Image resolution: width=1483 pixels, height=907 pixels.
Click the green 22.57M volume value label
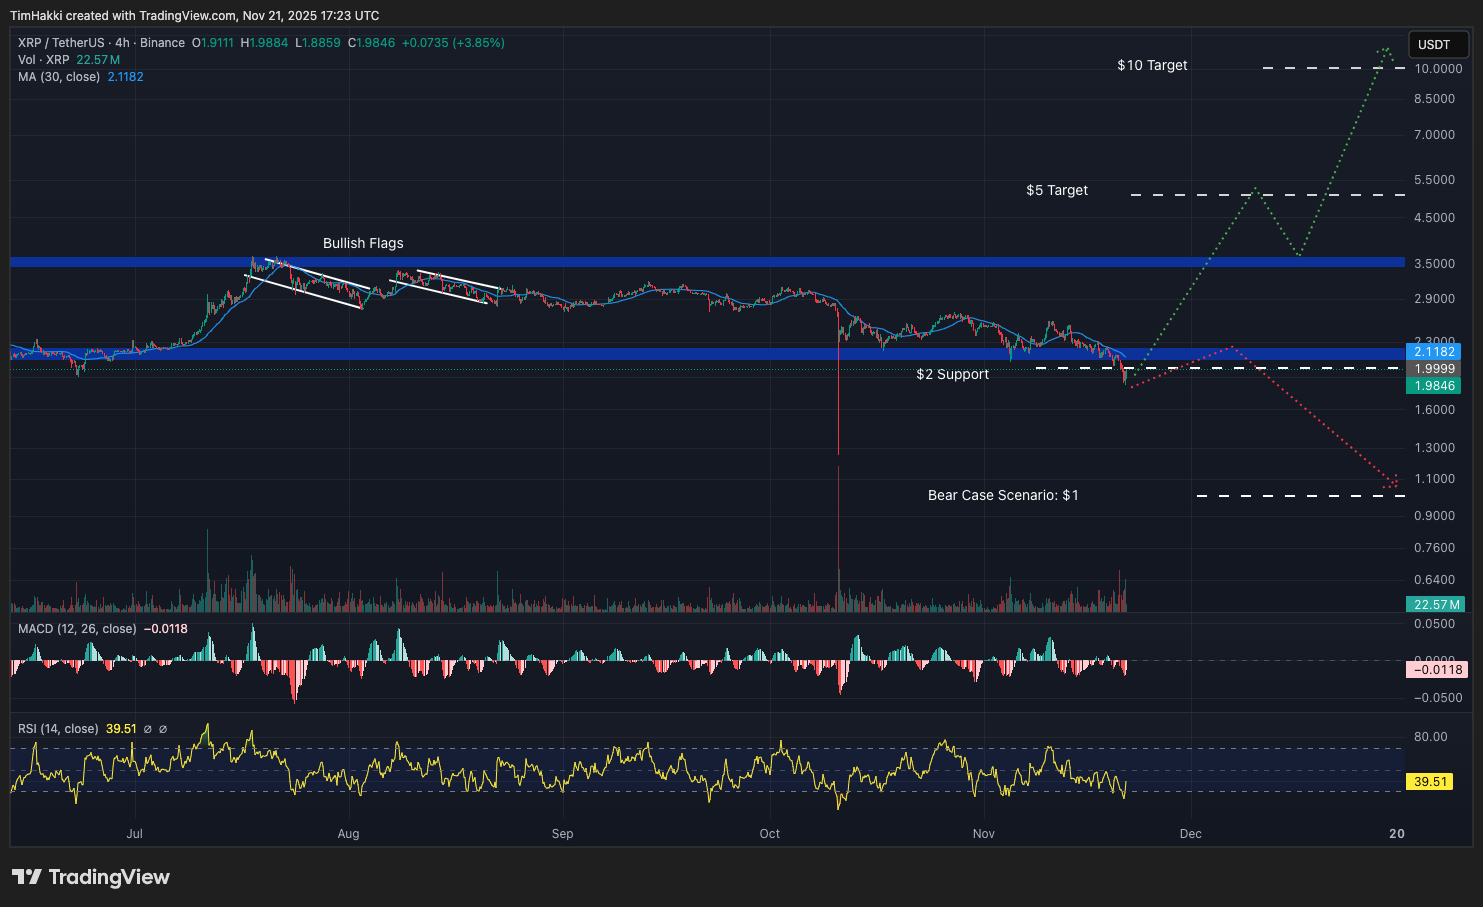pos(1435,604)
